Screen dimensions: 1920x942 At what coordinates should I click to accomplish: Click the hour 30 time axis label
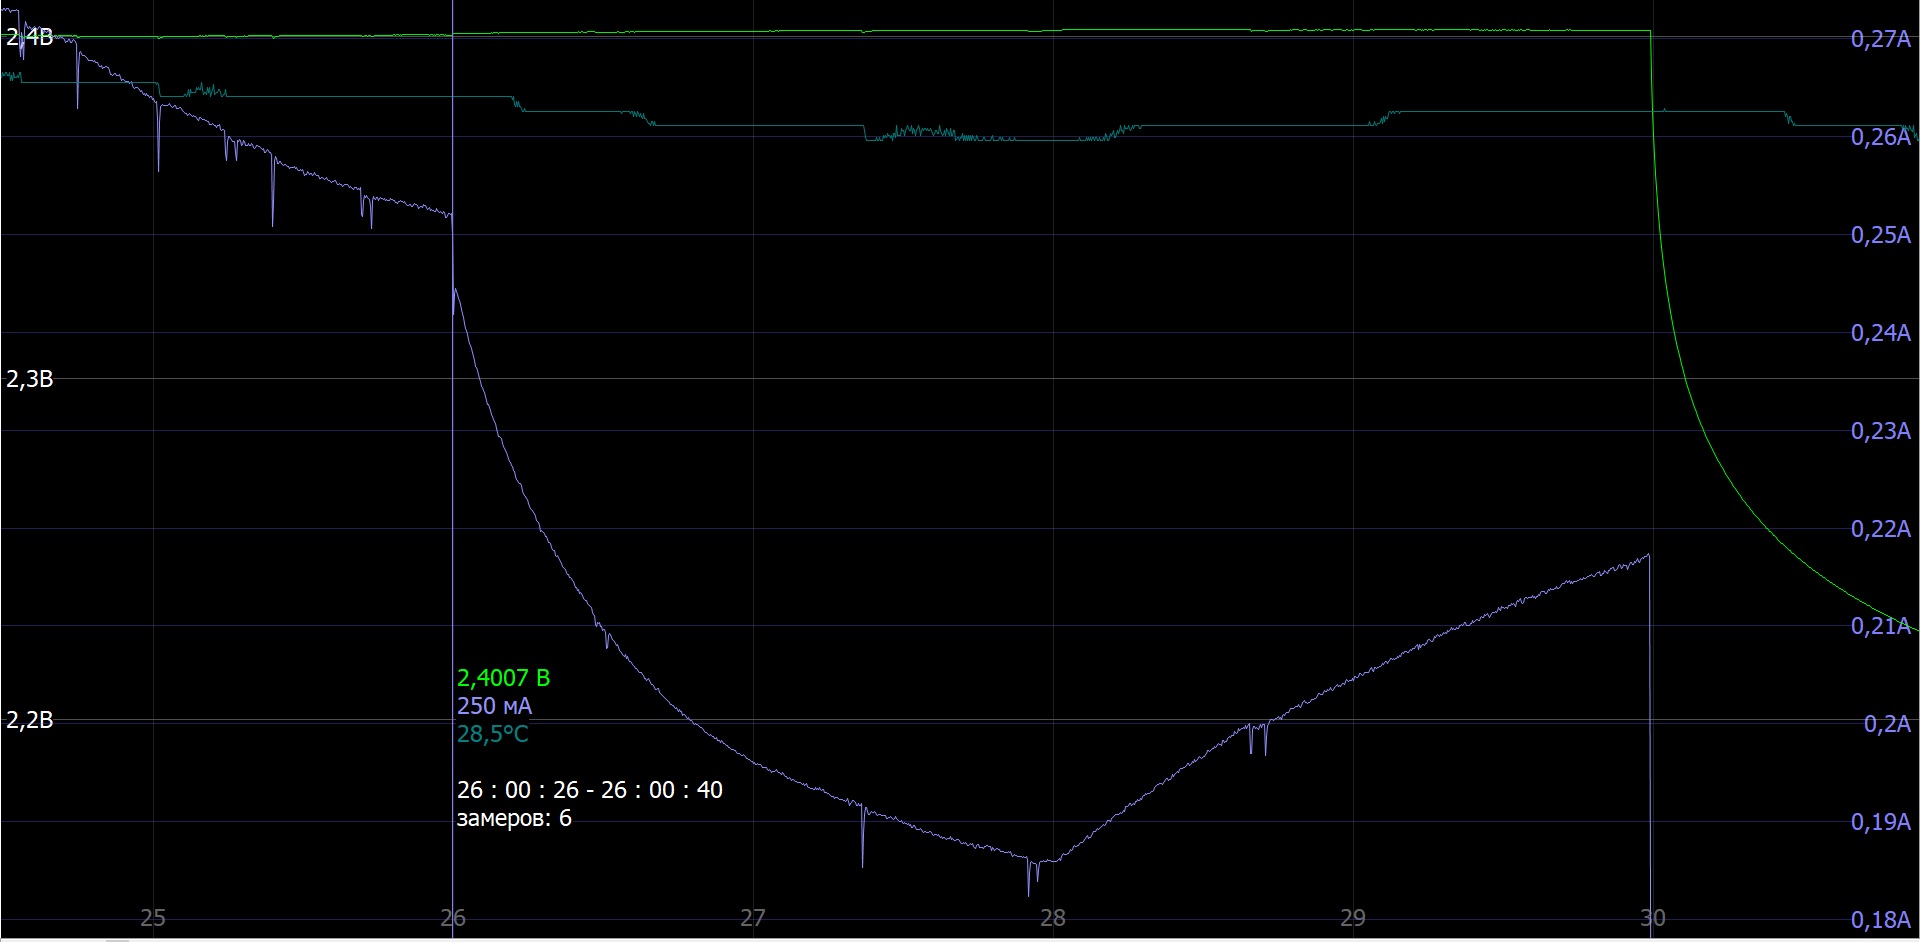(x=1652, y=918)
